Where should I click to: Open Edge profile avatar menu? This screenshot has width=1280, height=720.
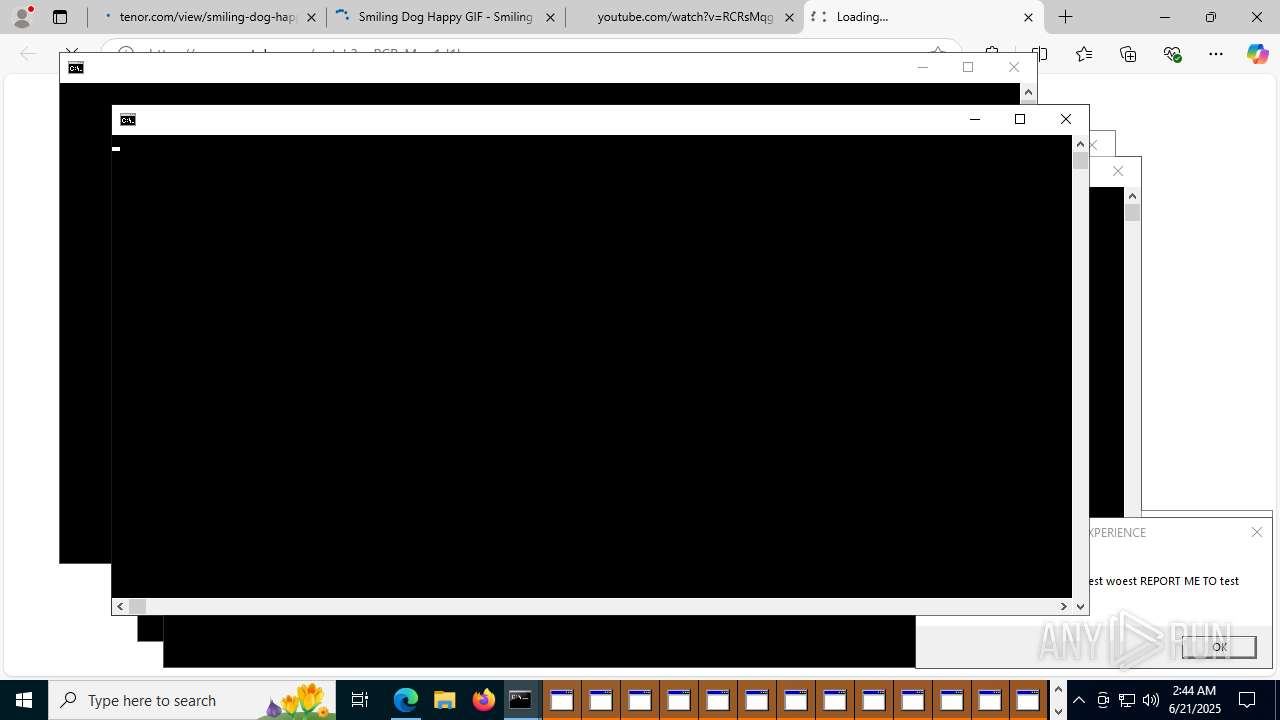(x=22, y=17)
